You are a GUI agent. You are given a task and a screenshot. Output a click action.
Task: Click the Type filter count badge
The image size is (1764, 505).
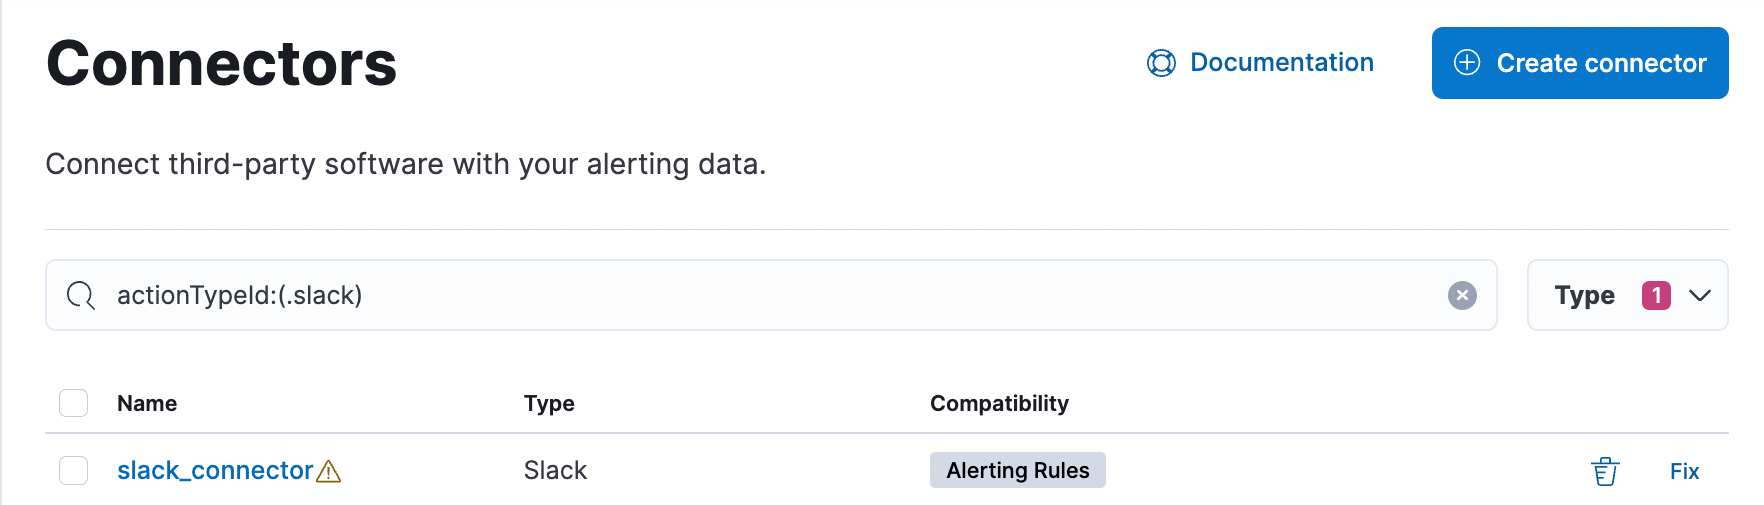click(1656, 295)
